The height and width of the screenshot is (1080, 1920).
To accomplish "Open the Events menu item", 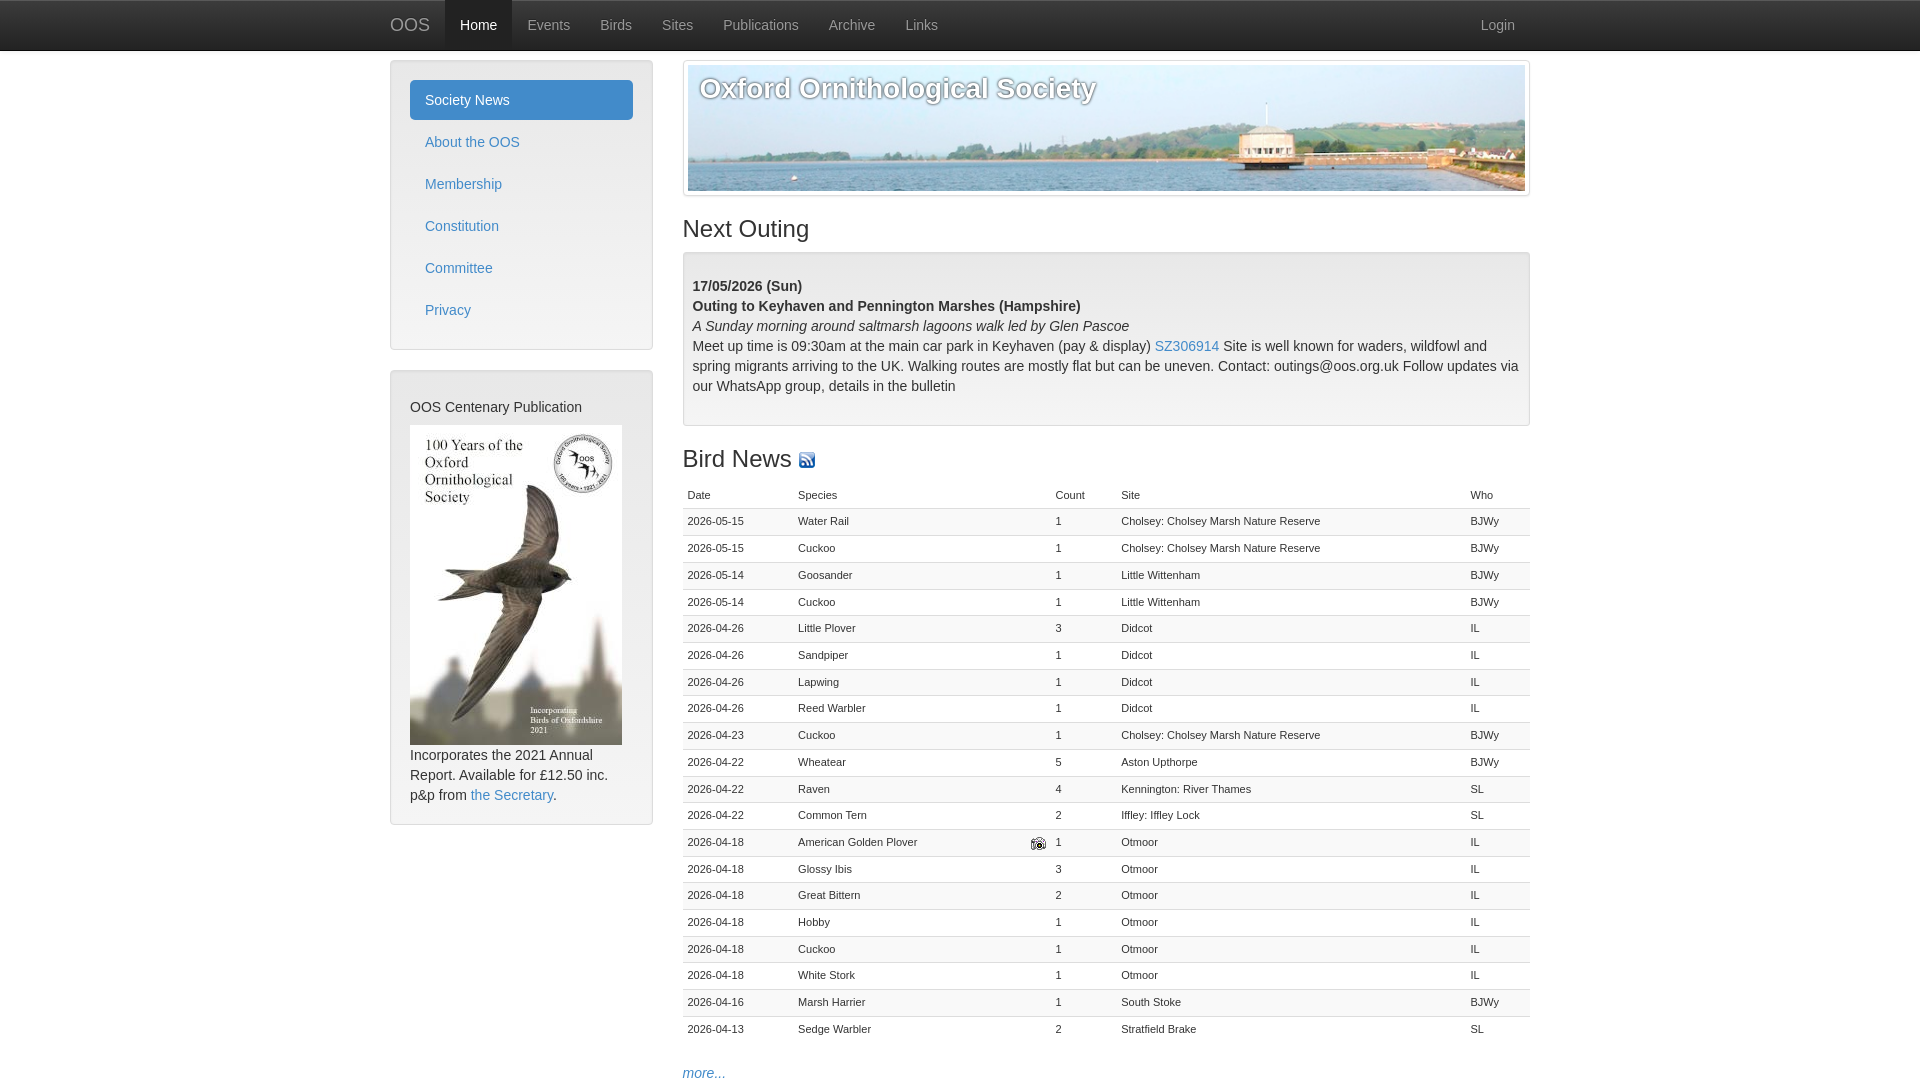I will click(x=548, y=25).
